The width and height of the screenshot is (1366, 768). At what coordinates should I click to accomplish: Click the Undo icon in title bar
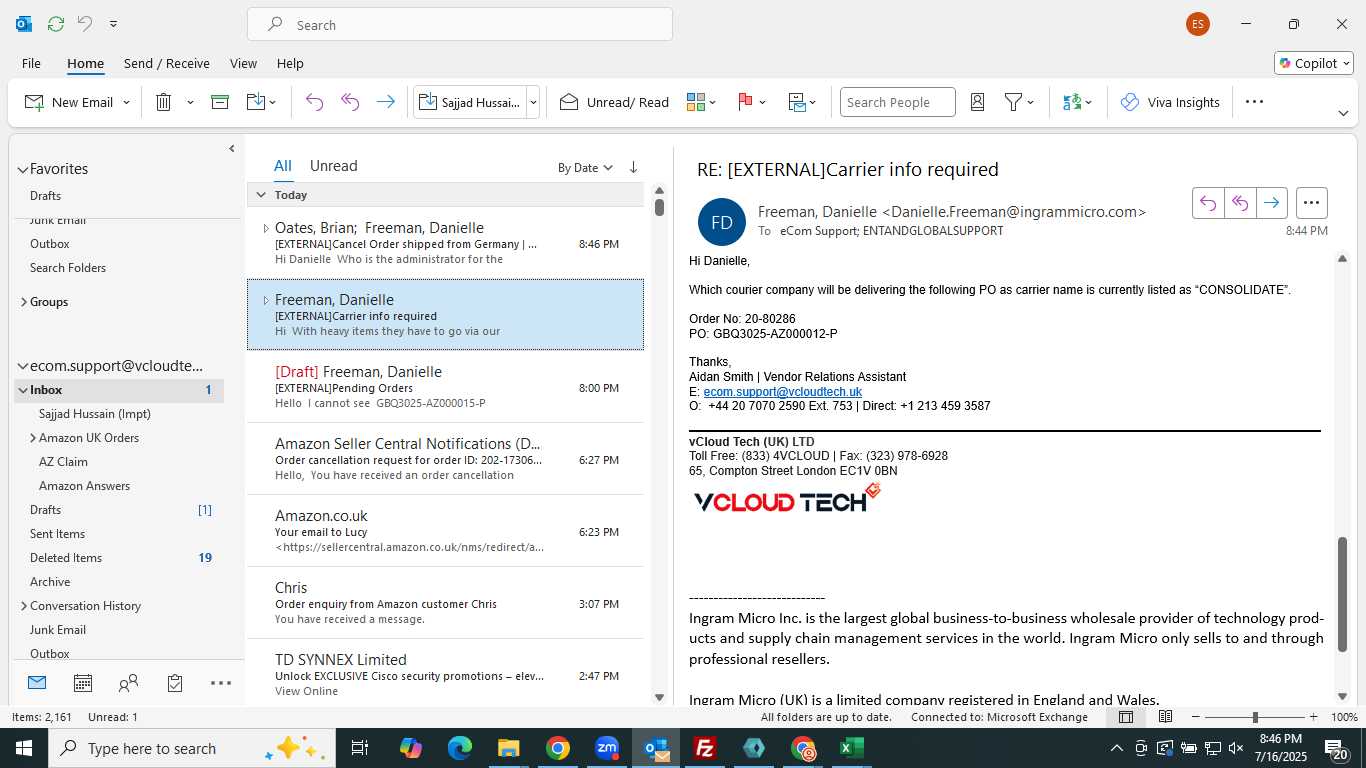click(x=85, y=24)
